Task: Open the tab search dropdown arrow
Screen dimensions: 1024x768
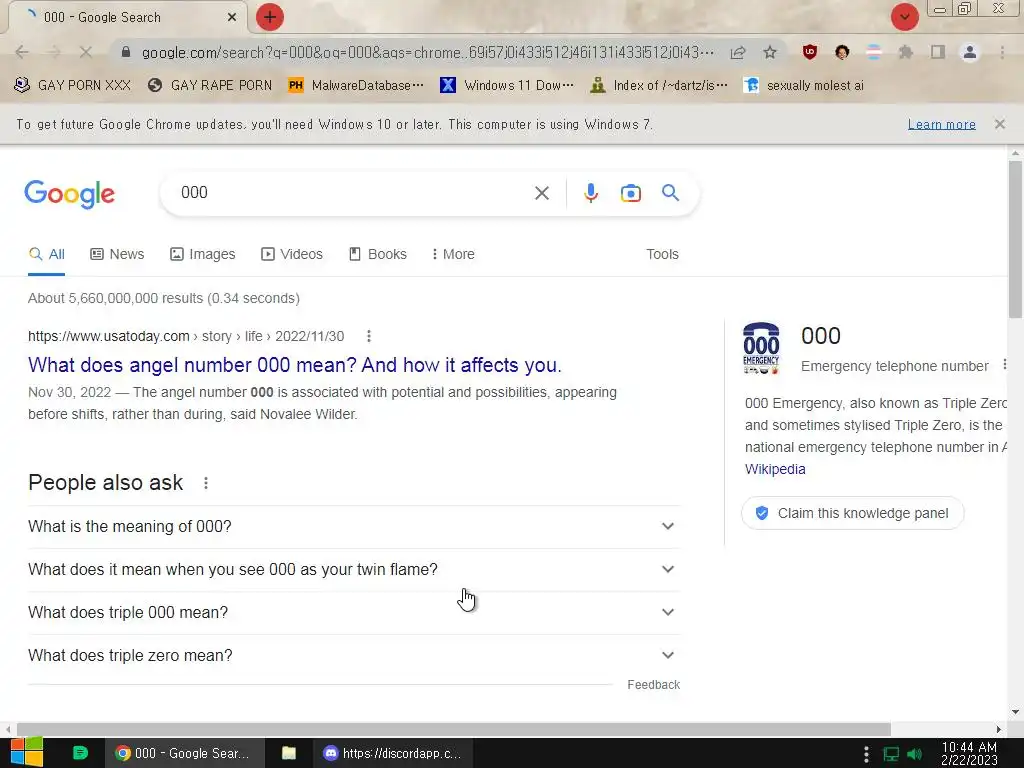Action: (904, 17)
